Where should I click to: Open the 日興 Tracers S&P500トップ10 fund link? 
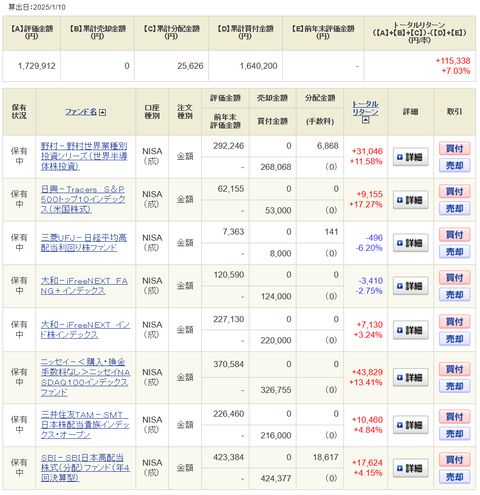tap(83, 199)
